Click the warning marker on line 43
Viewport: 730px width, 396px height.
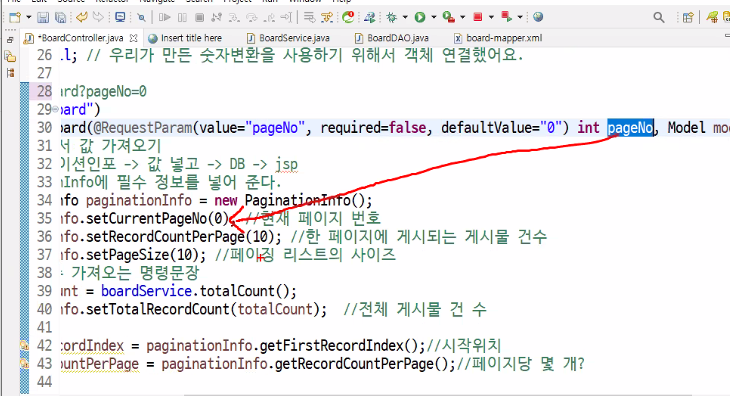[x=24, y=363]
